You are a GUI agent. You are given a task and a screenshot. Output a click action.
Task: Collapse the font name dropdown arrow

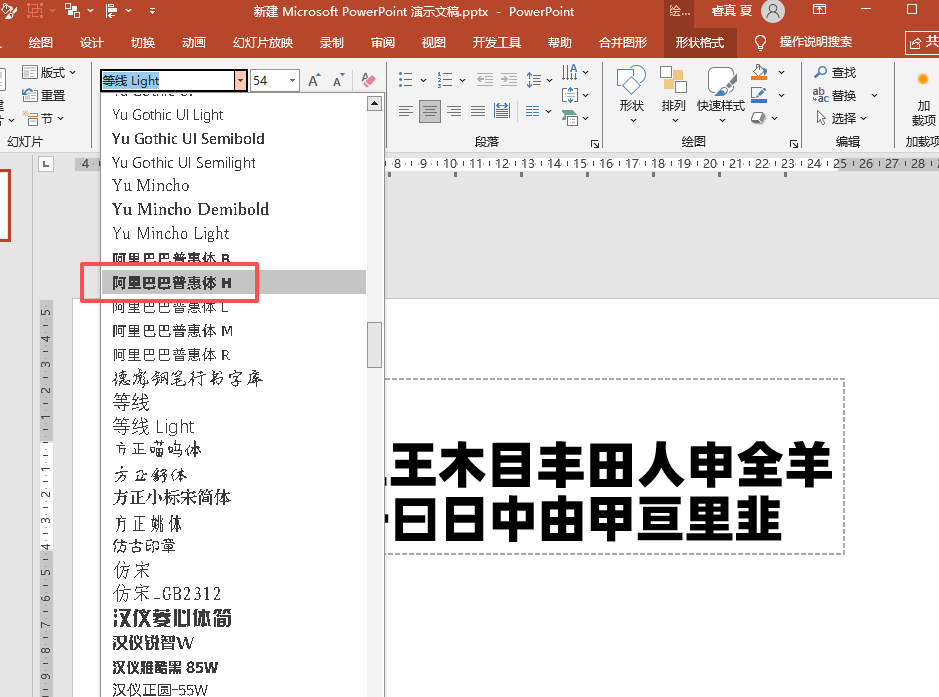240,80
